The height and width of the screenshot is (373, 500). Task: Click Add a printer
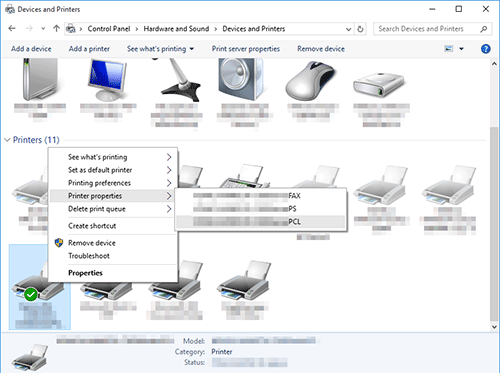pos(89,49)
